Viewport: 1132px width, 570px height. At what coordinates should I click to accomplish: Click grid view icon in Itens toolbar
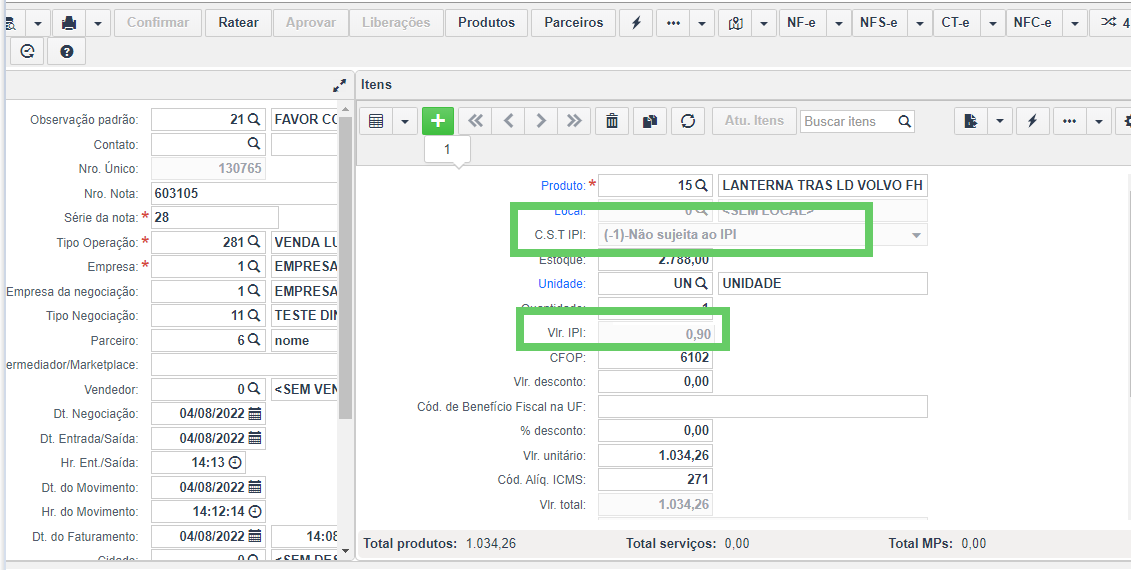[376, 121]
